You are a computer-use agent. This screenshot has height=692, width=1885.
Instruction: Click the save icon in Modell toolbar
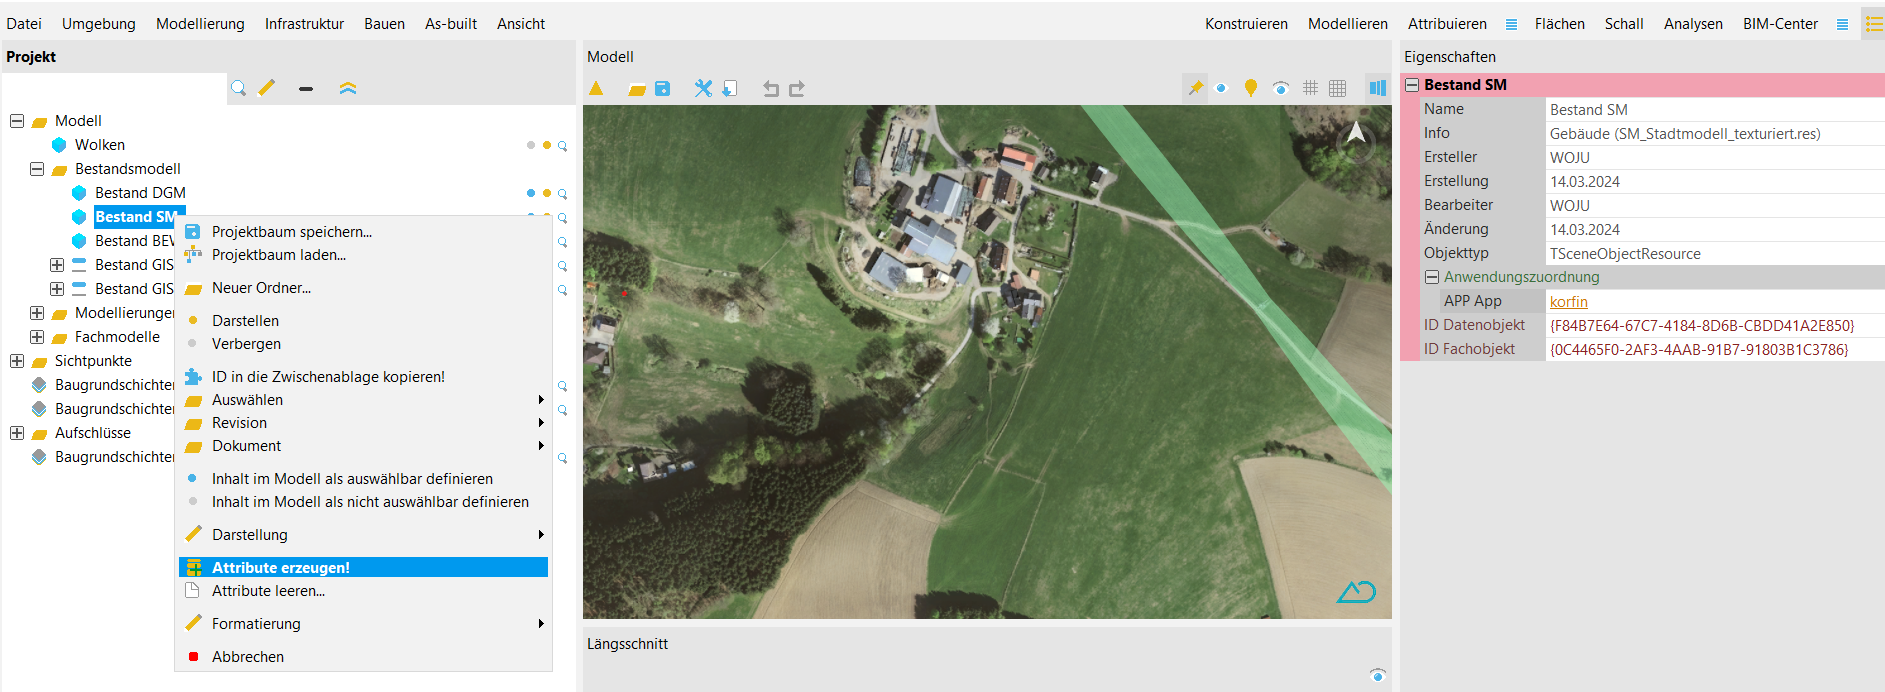[662, 89]
